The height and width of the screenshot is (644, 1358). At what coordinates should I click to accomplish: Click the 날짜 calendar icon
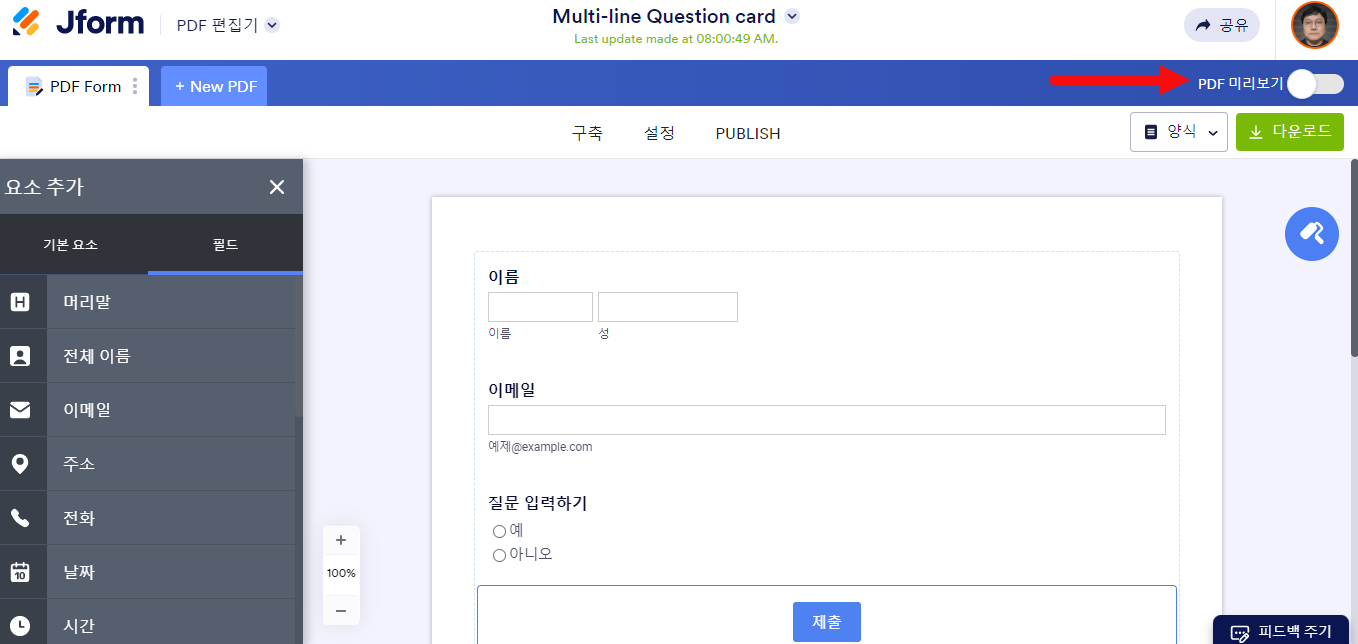pyautogui.click(x=20, y=572)
